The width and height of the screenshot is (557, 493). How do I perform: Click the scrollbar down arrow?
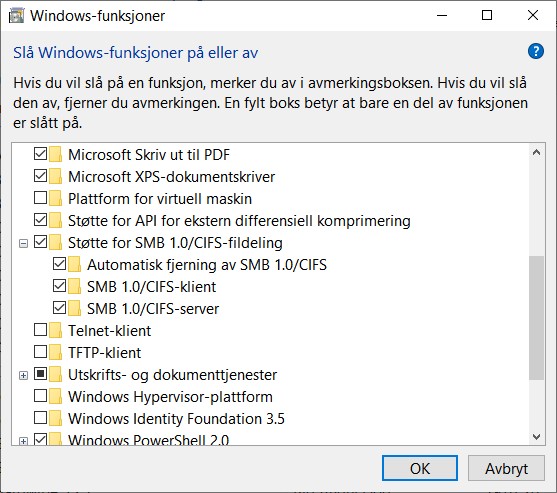click(x=536, y=437)
